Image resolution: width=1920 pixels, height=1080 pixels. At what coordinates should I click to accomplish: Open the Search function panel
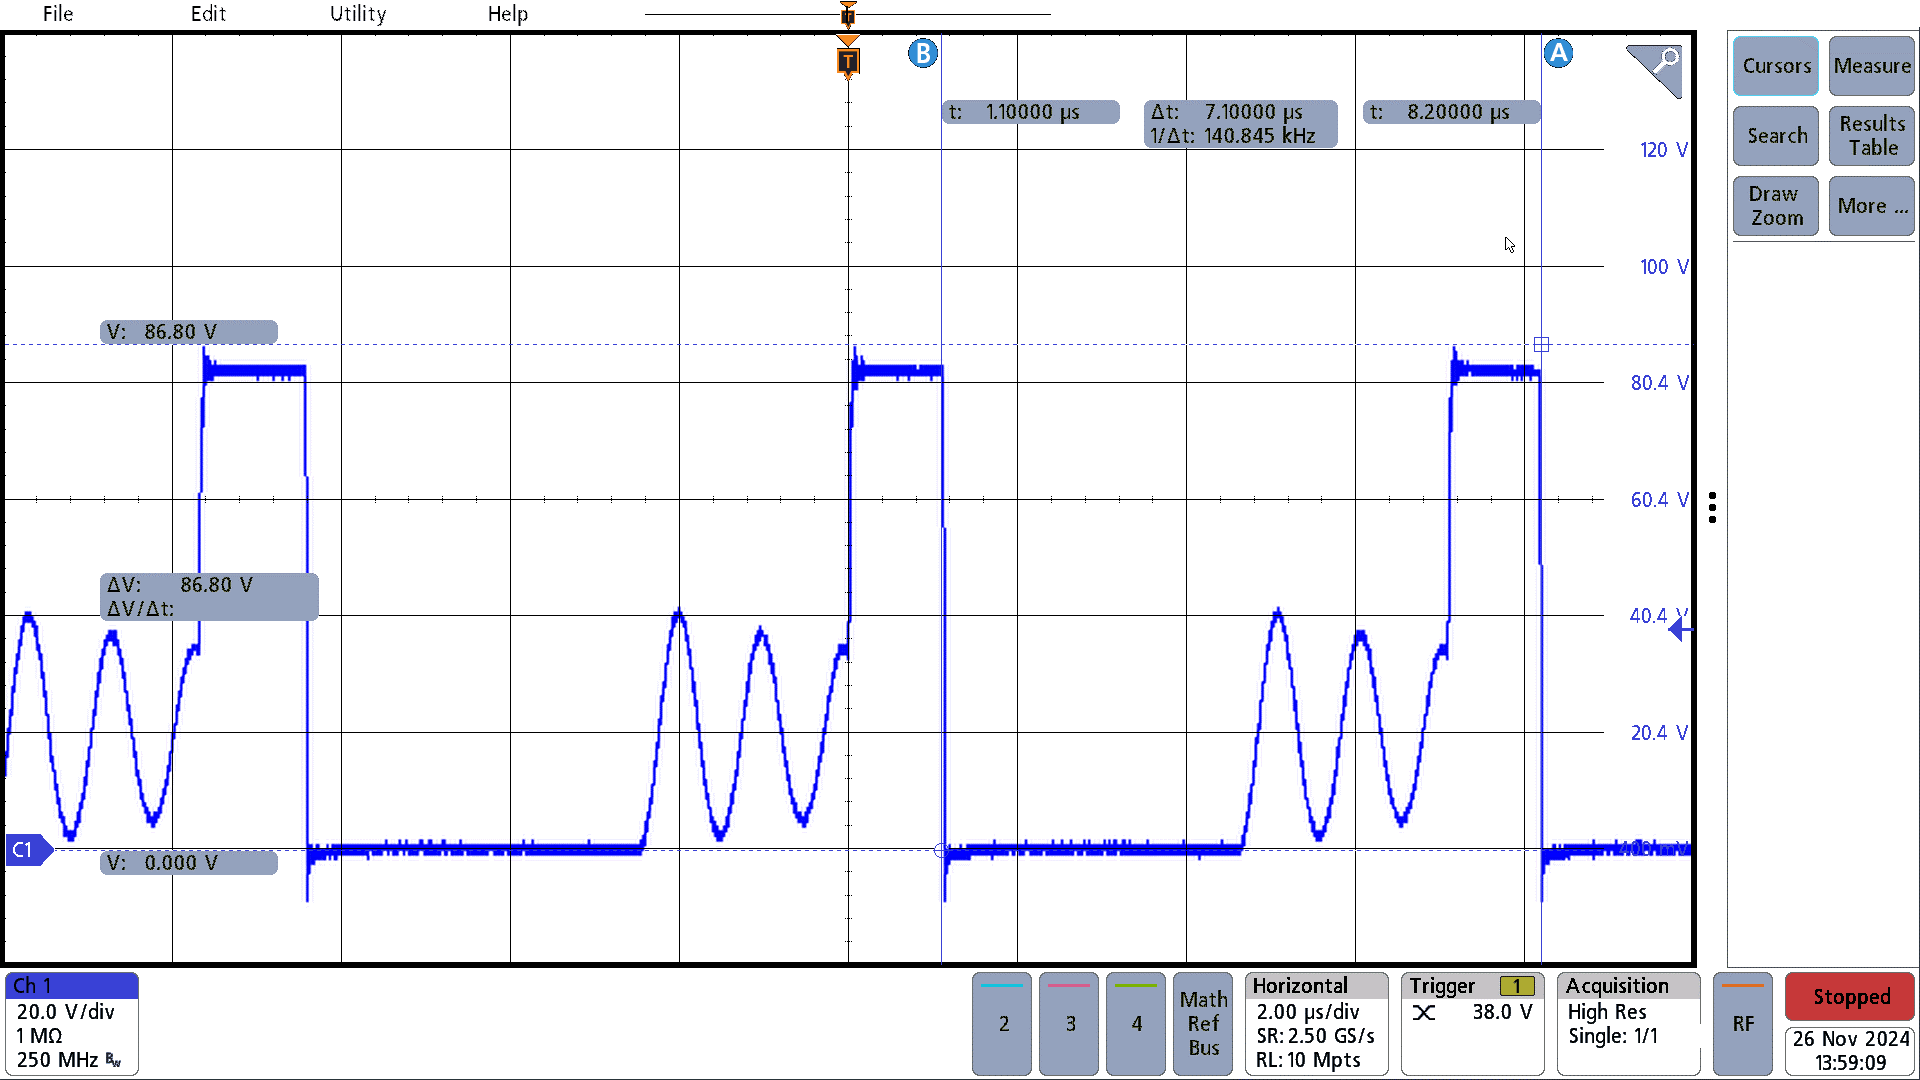tap(1774, 135)
